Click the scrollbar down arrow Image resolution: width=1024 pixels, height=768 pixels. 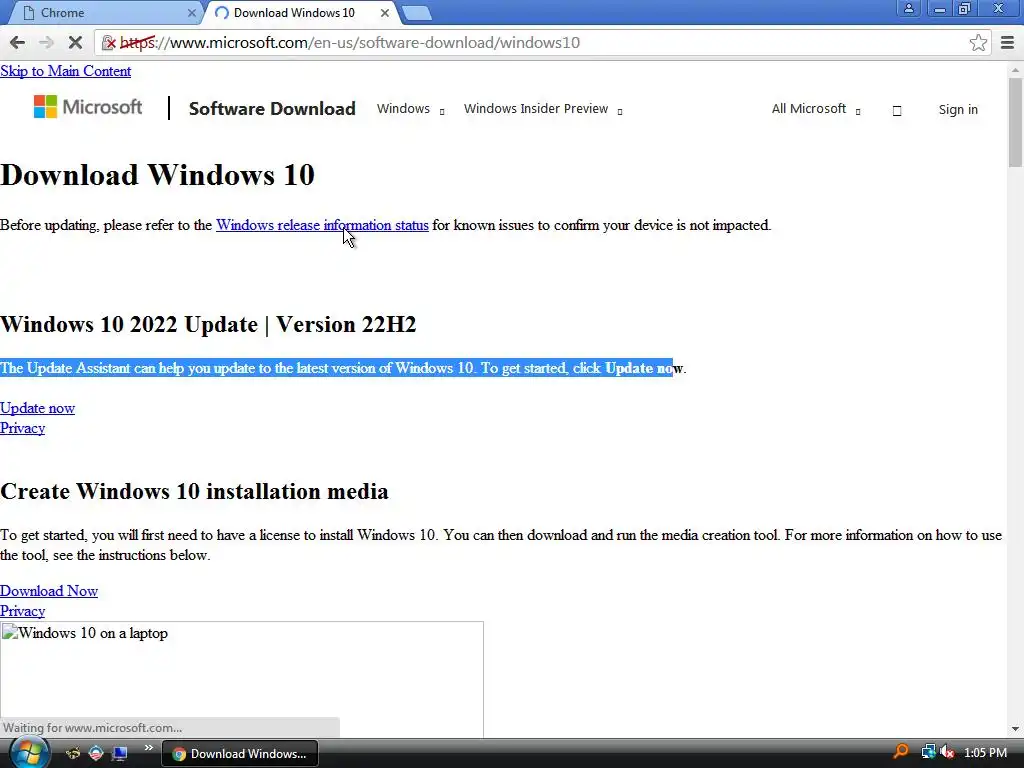coord(1015,729)
